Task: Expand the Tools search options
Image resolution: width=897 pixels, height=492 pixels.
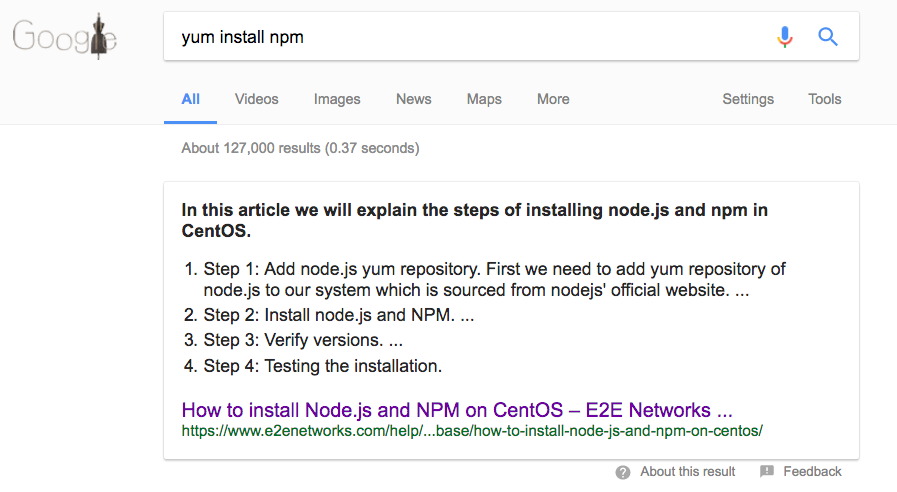Action: point(824,99)
